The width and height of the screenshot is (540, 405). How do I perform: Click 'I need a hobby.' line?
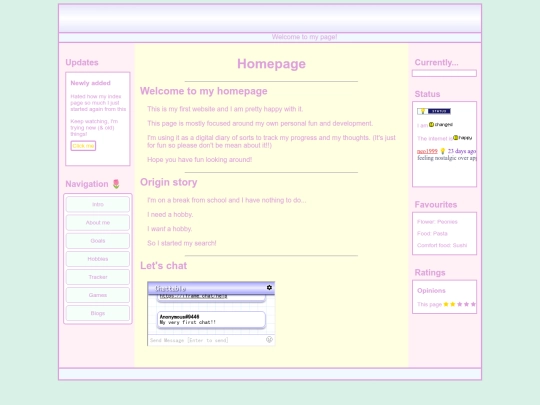(x=170, y=215)
